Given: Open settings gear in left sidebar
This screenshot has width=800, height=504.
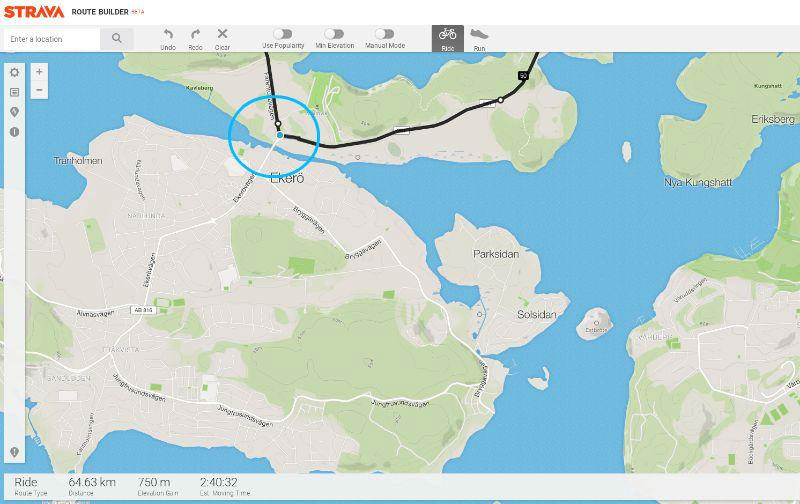Looking at the screenshot, I should [x=14, y=73].
